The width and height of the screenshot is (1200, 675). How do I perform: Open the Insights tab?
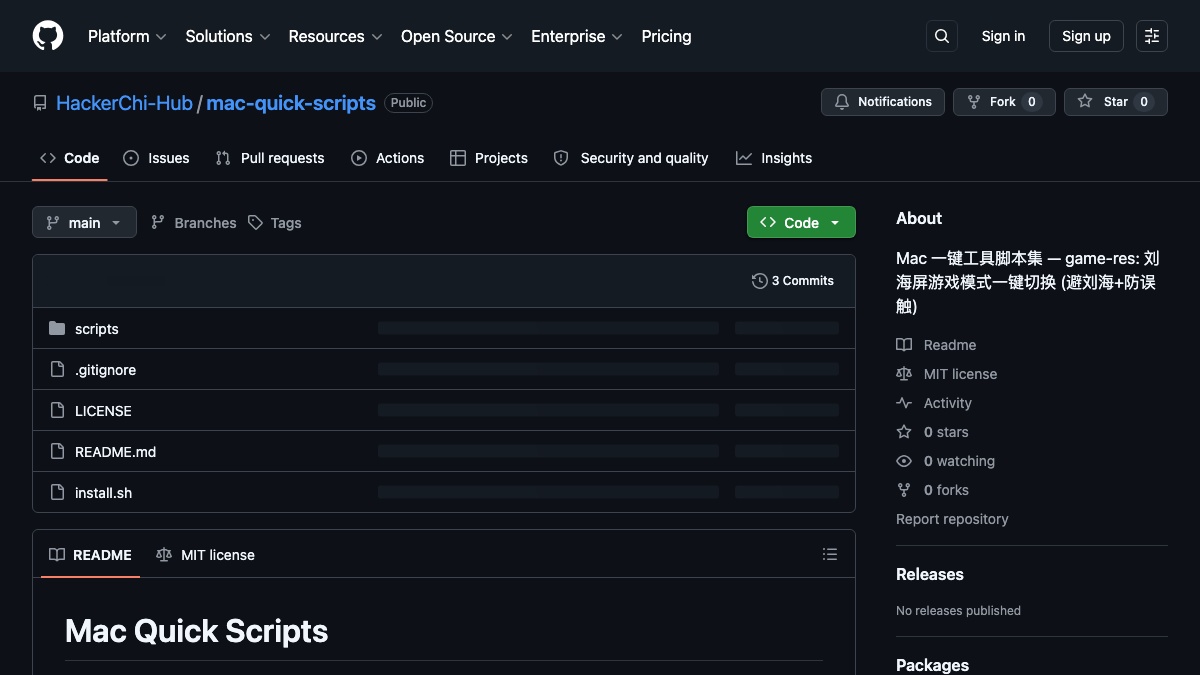pyautogui.click(x=774, y=158)
